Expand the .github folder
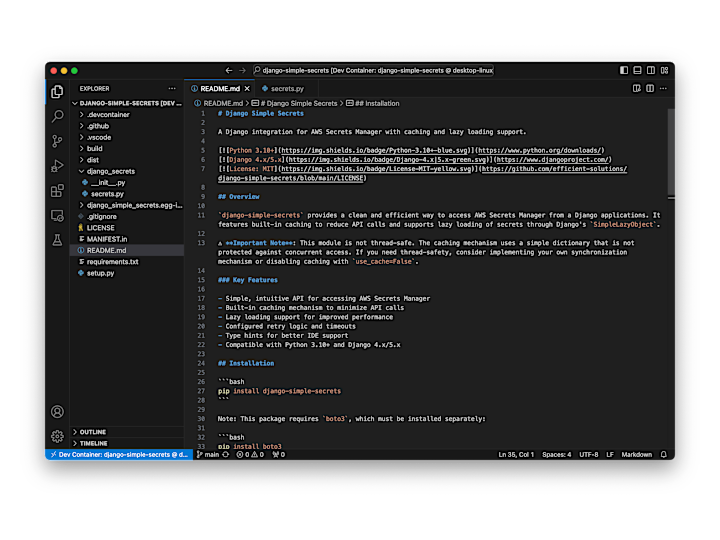The image size is (720, 540). tap(127, 126)
